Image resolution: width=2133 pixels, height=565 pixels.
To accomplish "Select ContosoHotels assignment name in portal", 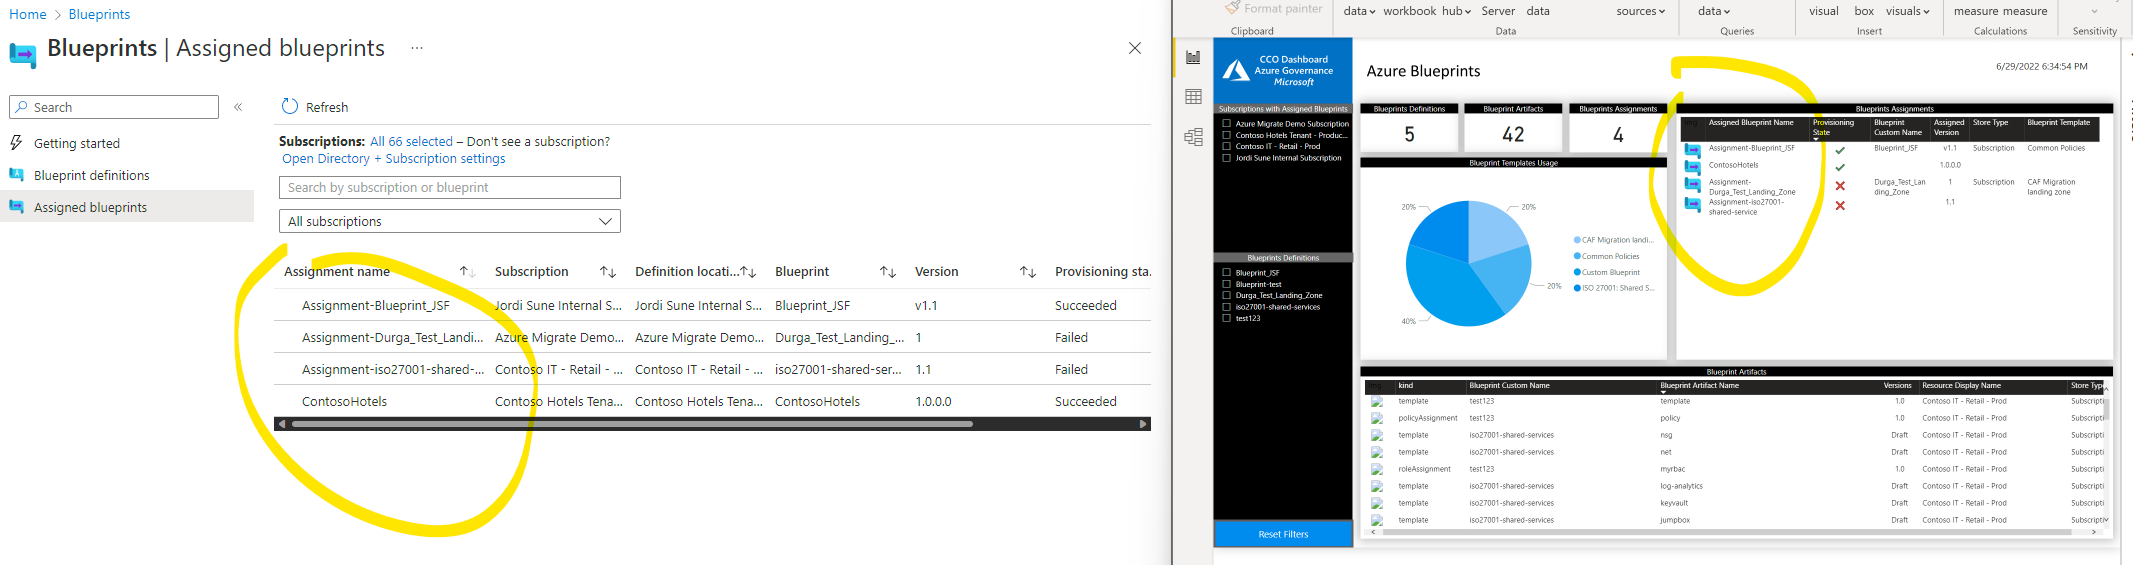I will pyautogui.click(x=344, y=401).
